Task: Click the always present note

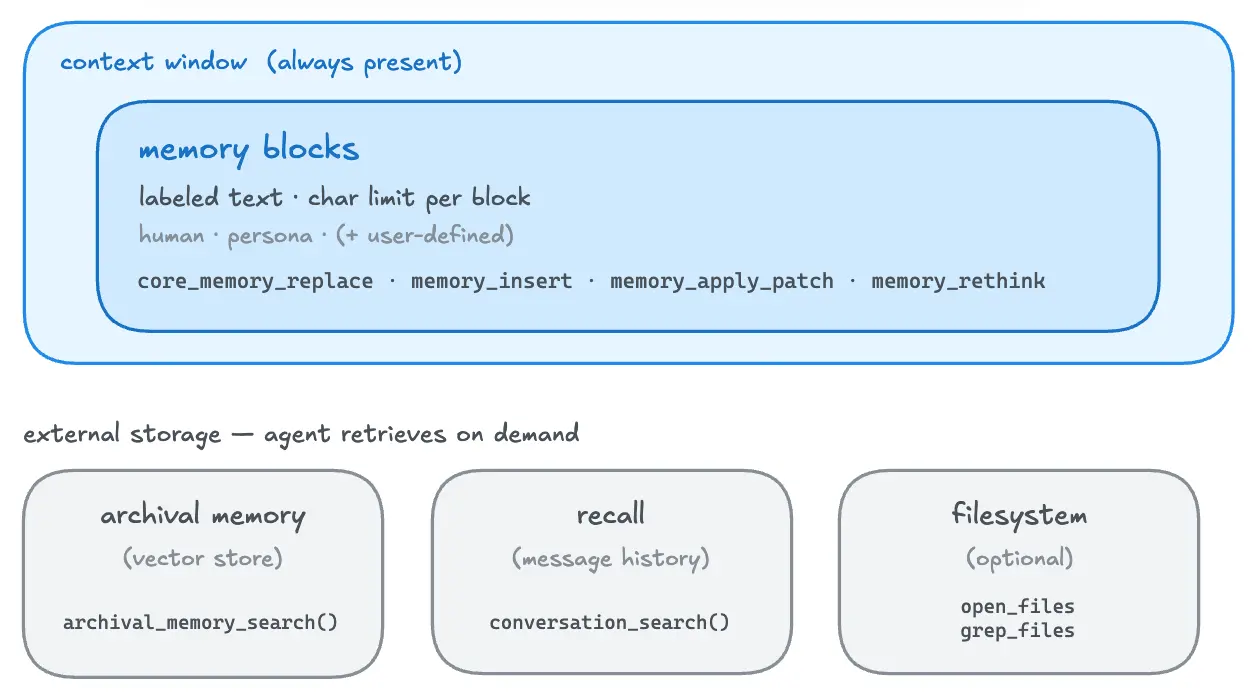Action: [365, 62]
